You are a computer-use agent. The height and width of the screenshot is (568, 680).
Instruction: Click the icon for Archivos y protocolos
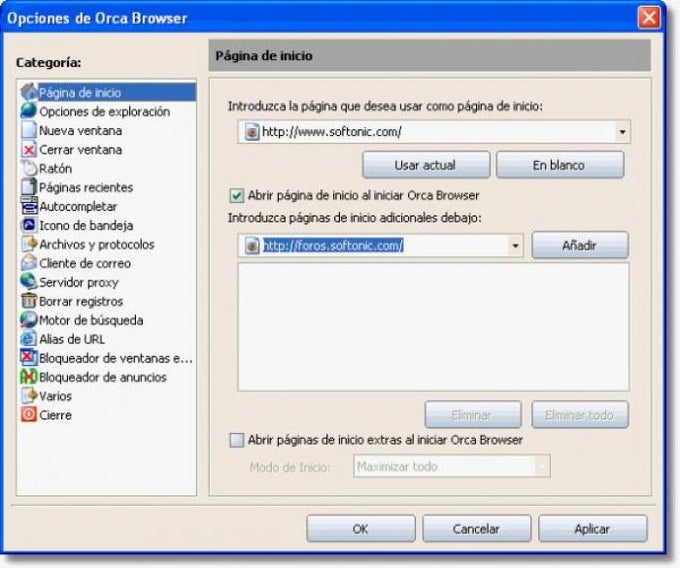tap(29, 244)
